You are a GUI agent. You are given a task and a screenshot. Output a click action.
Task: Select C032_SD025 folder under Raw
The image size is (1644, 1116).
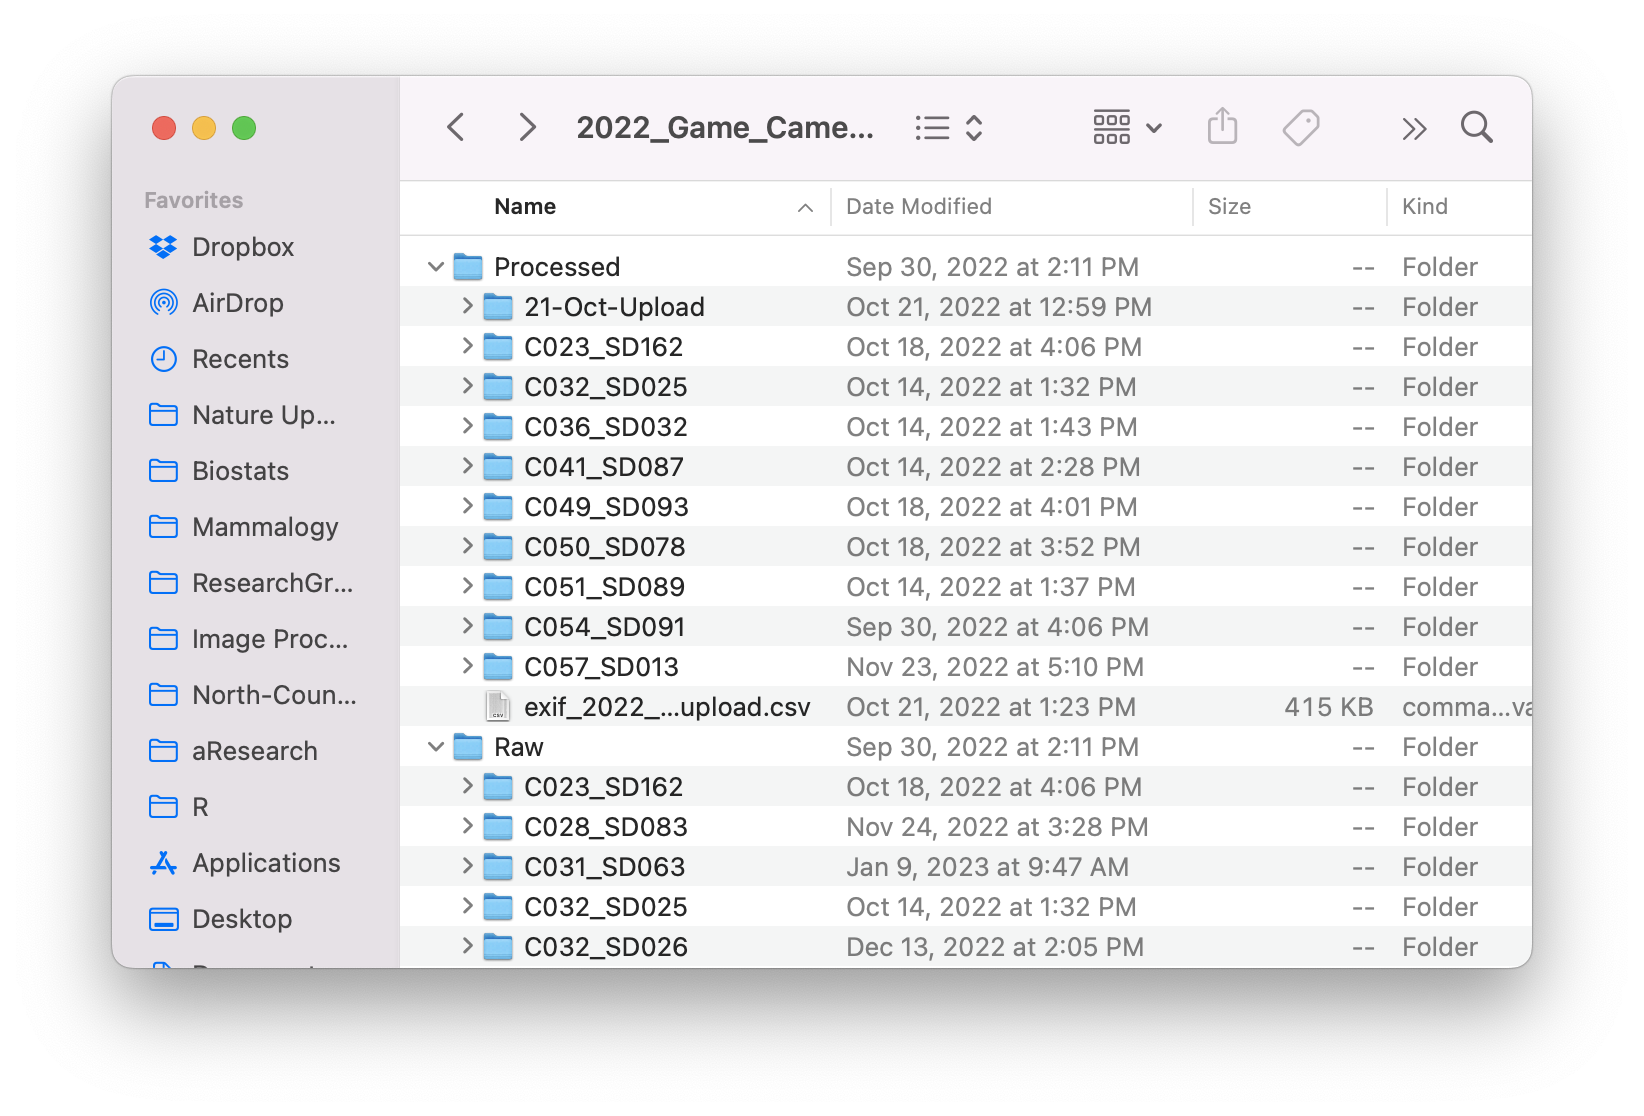click(966, 907)
